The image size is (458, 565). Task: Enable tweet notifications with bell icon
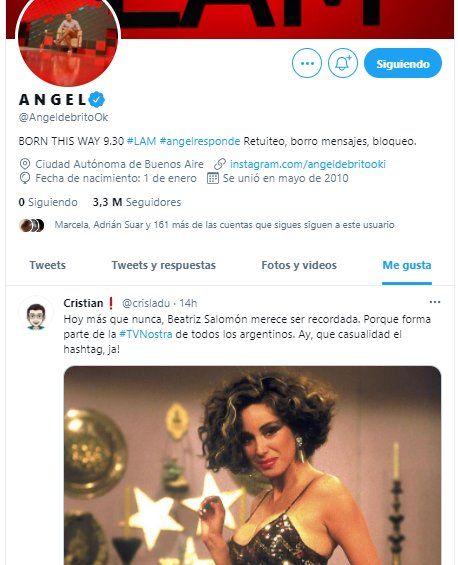point(343,63)
